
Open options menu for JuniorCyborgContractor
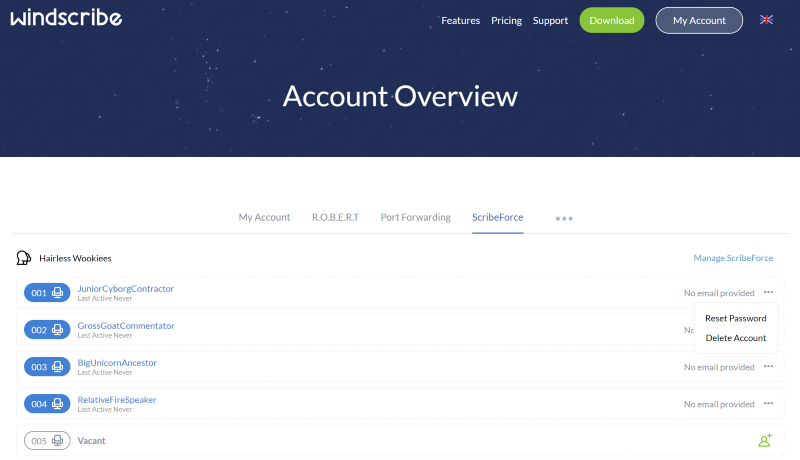pos(768,292)
